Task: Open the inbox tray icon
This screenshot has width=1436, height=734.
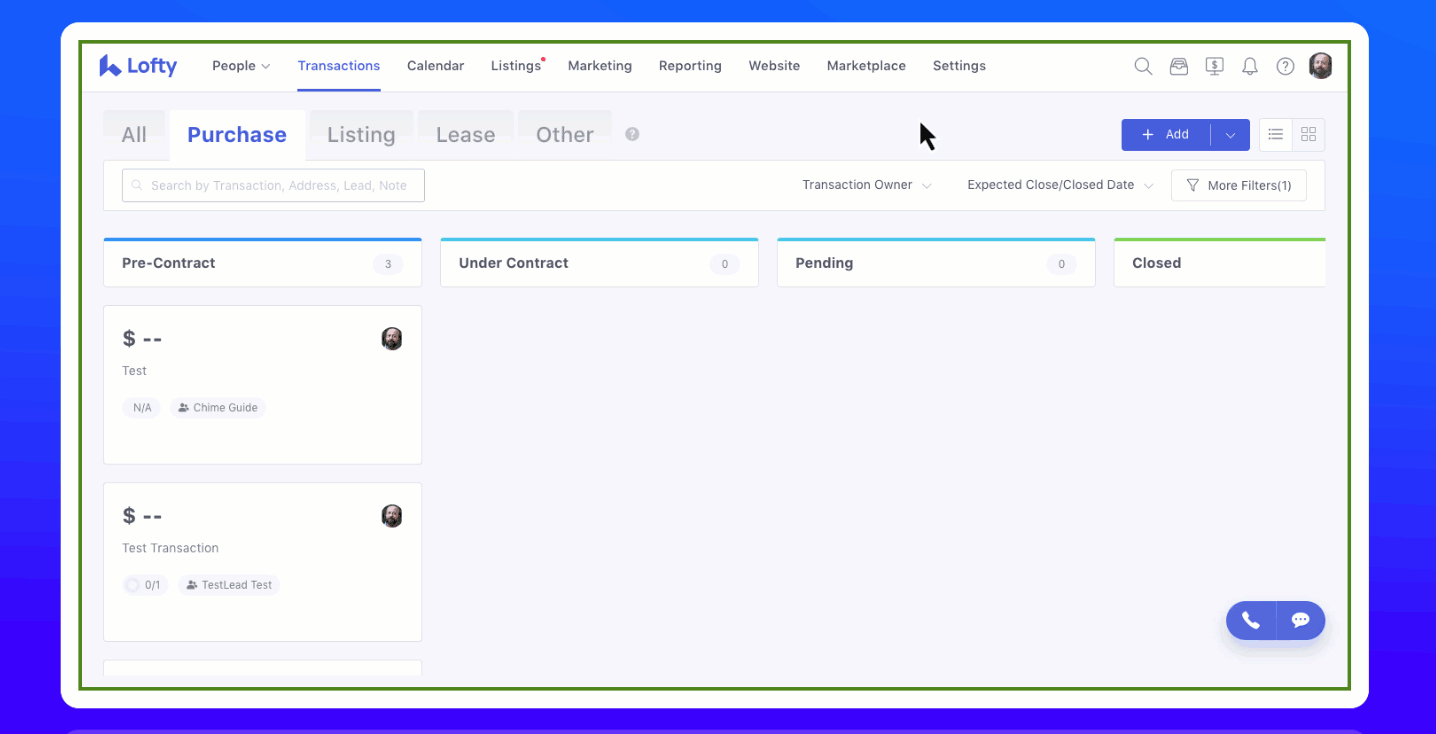Action: coord(1179,66)
